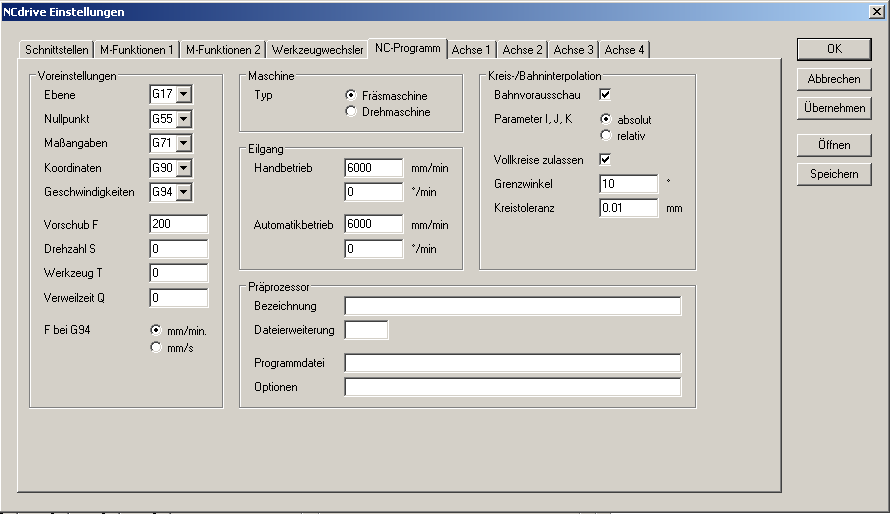The width and height of the screenshot is (891, 514).
Task: Expand the Maßangaben G71 dropdown
Action: click(184, 143)
